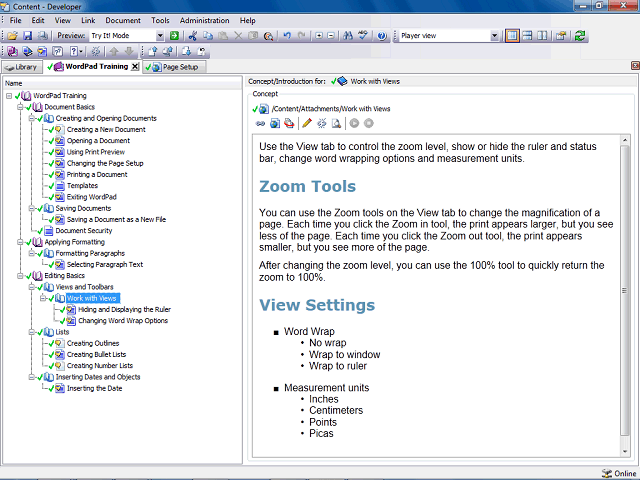Click the concept scrollbar up arrow
This screenshot has width=640, height=480.
click(x=624, y=140)
